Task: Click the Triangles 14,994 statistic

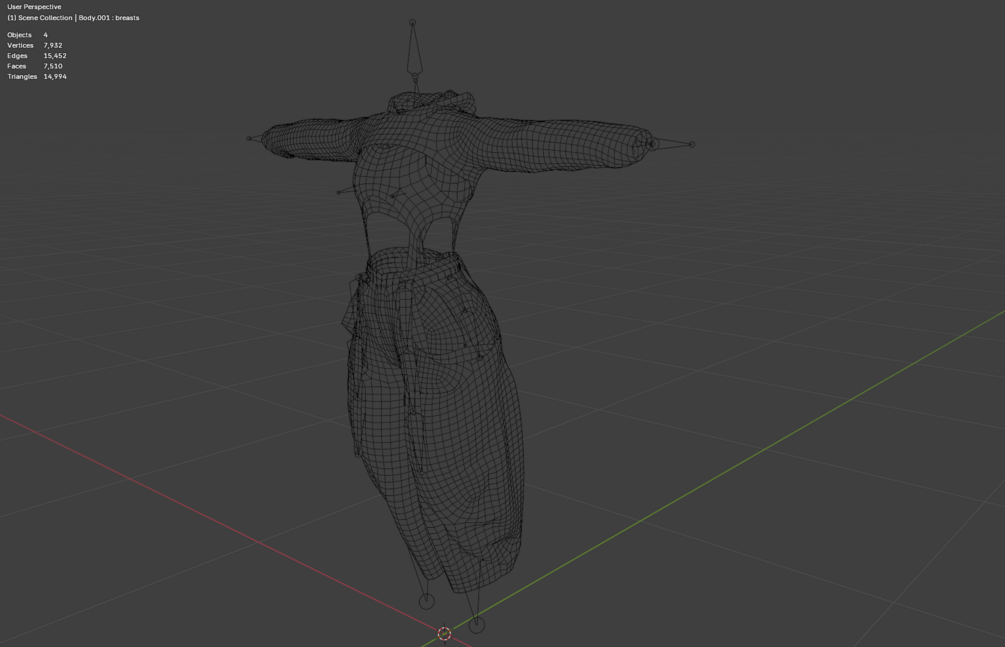Action: pos(37,76)
